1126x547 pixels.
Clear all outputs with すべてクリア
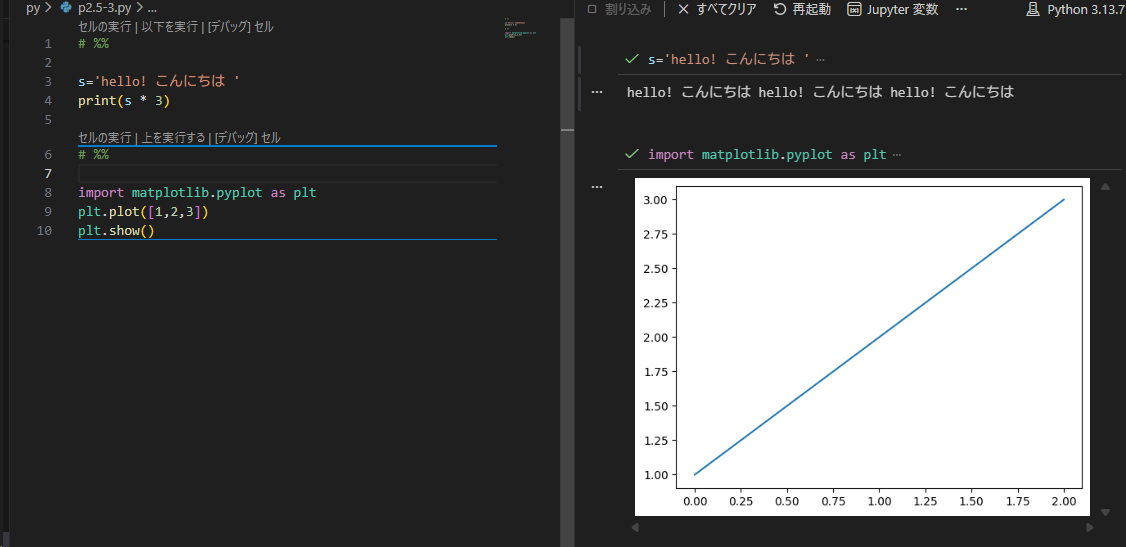pos(717,9)
